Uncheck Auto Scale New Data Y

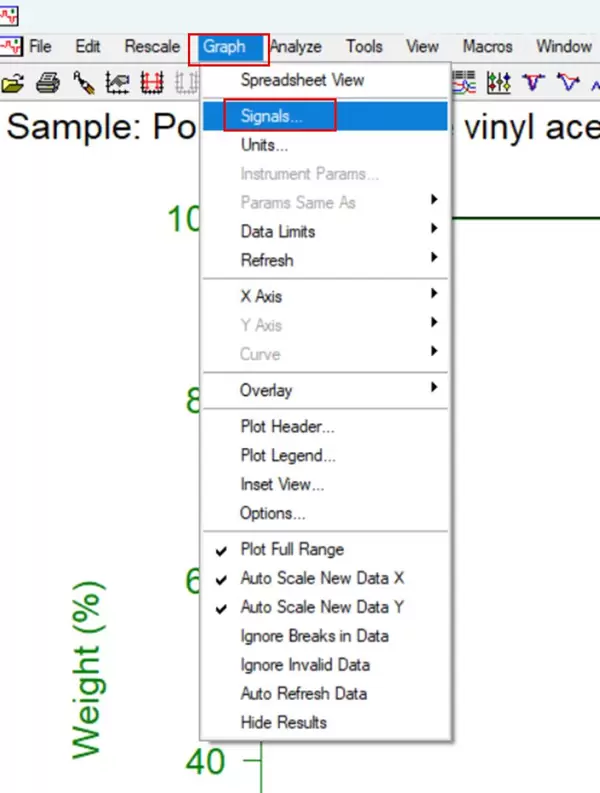click(322, 607)
